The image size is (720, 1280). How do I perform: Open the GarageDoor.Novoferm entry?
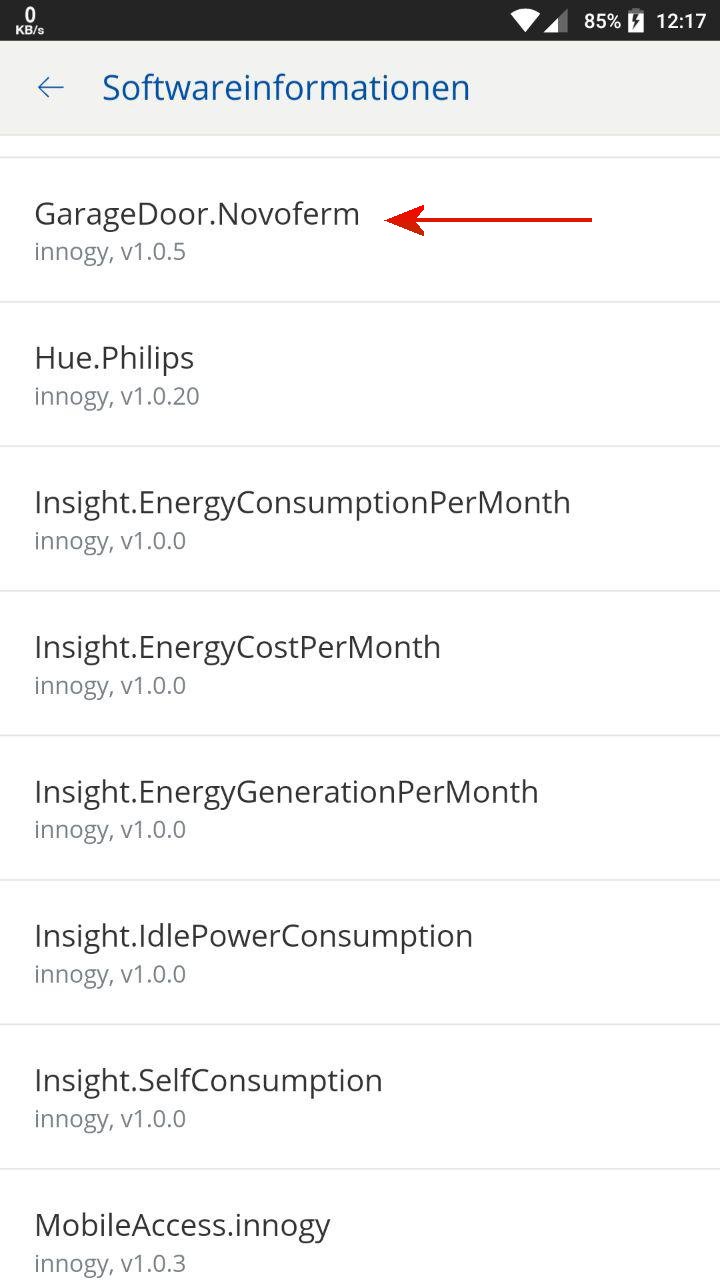tap(197, 214)
